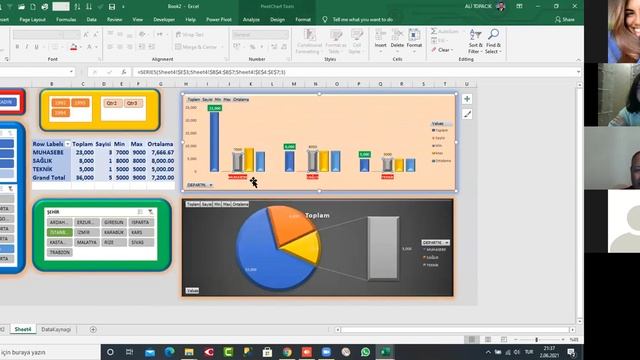Click the Italic formatting button

point(27,47)
